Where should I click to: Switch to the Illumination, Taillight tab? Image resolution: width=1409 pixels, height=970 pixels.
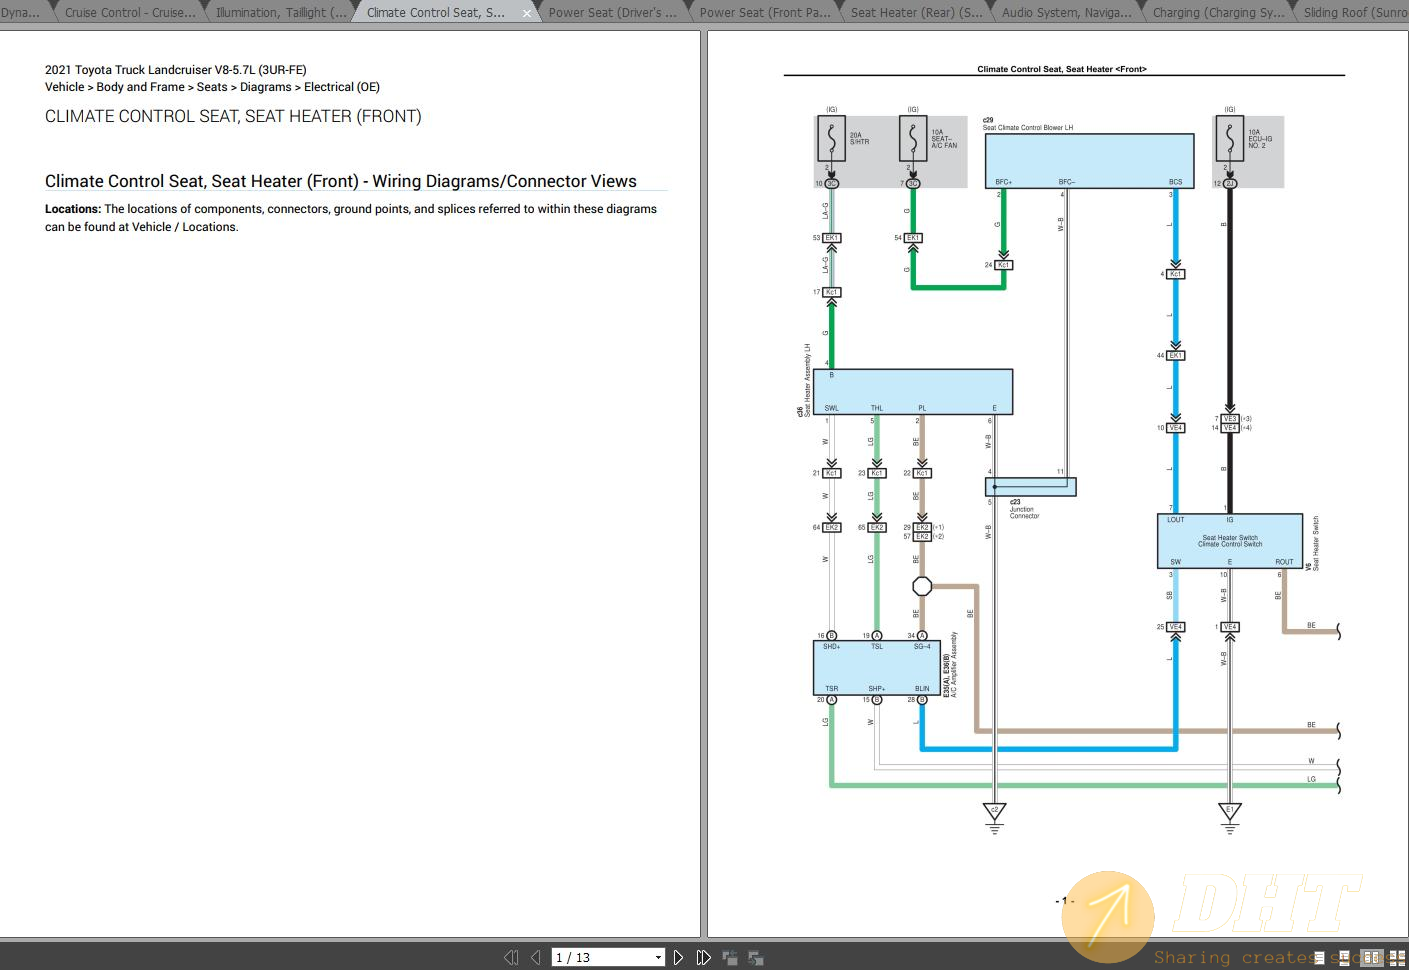(281, 13)
